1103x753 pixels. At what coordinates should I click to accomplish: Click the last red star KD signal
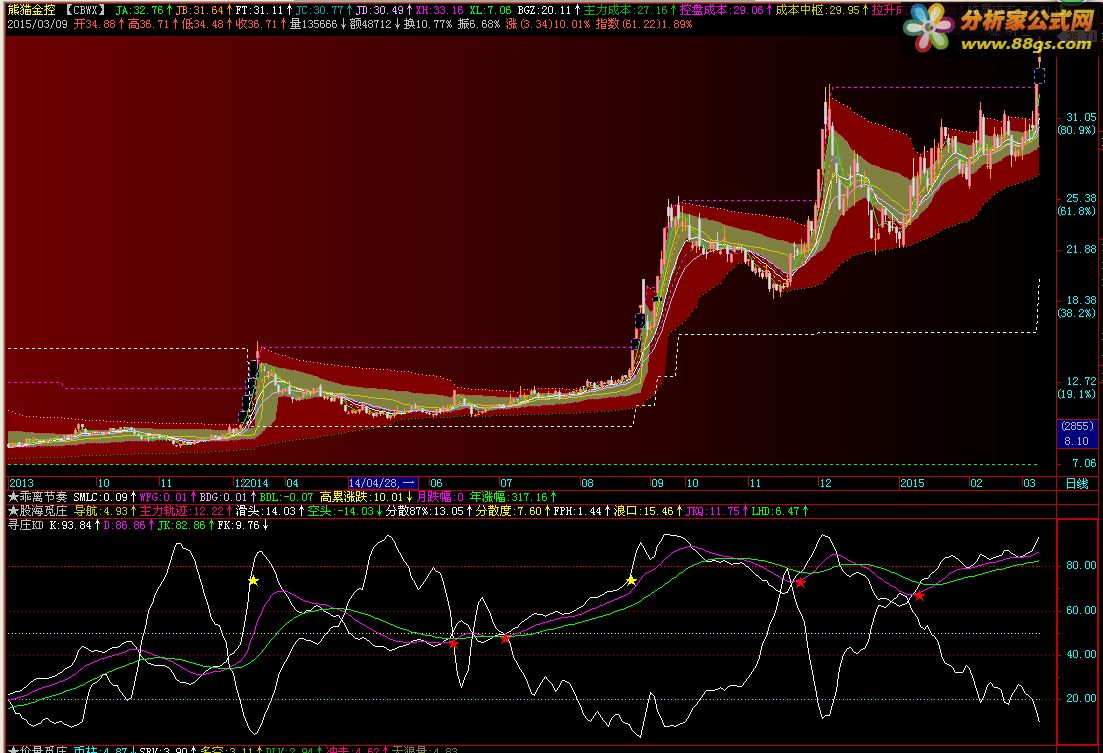click(919, 596)
